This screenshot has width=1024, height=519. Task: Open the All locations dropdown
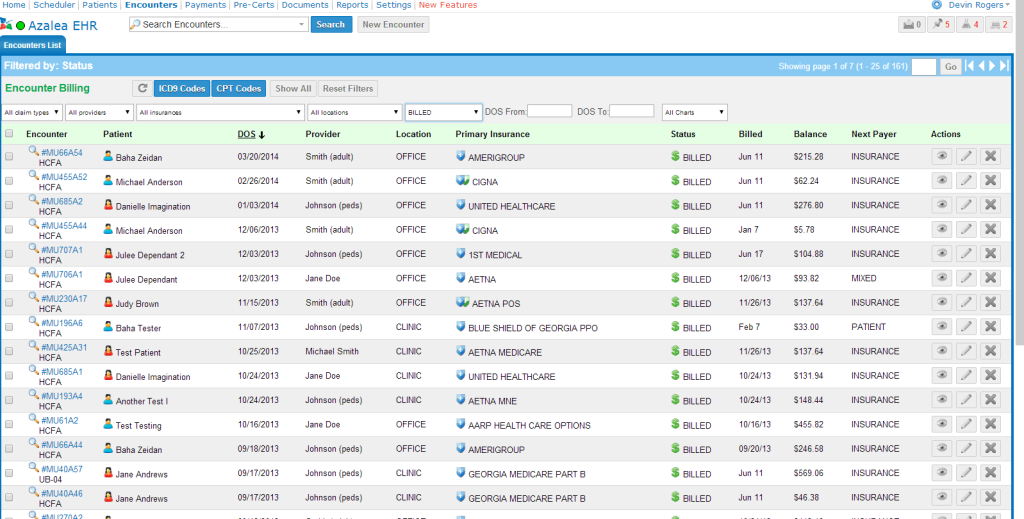click(x=355, y=112)
